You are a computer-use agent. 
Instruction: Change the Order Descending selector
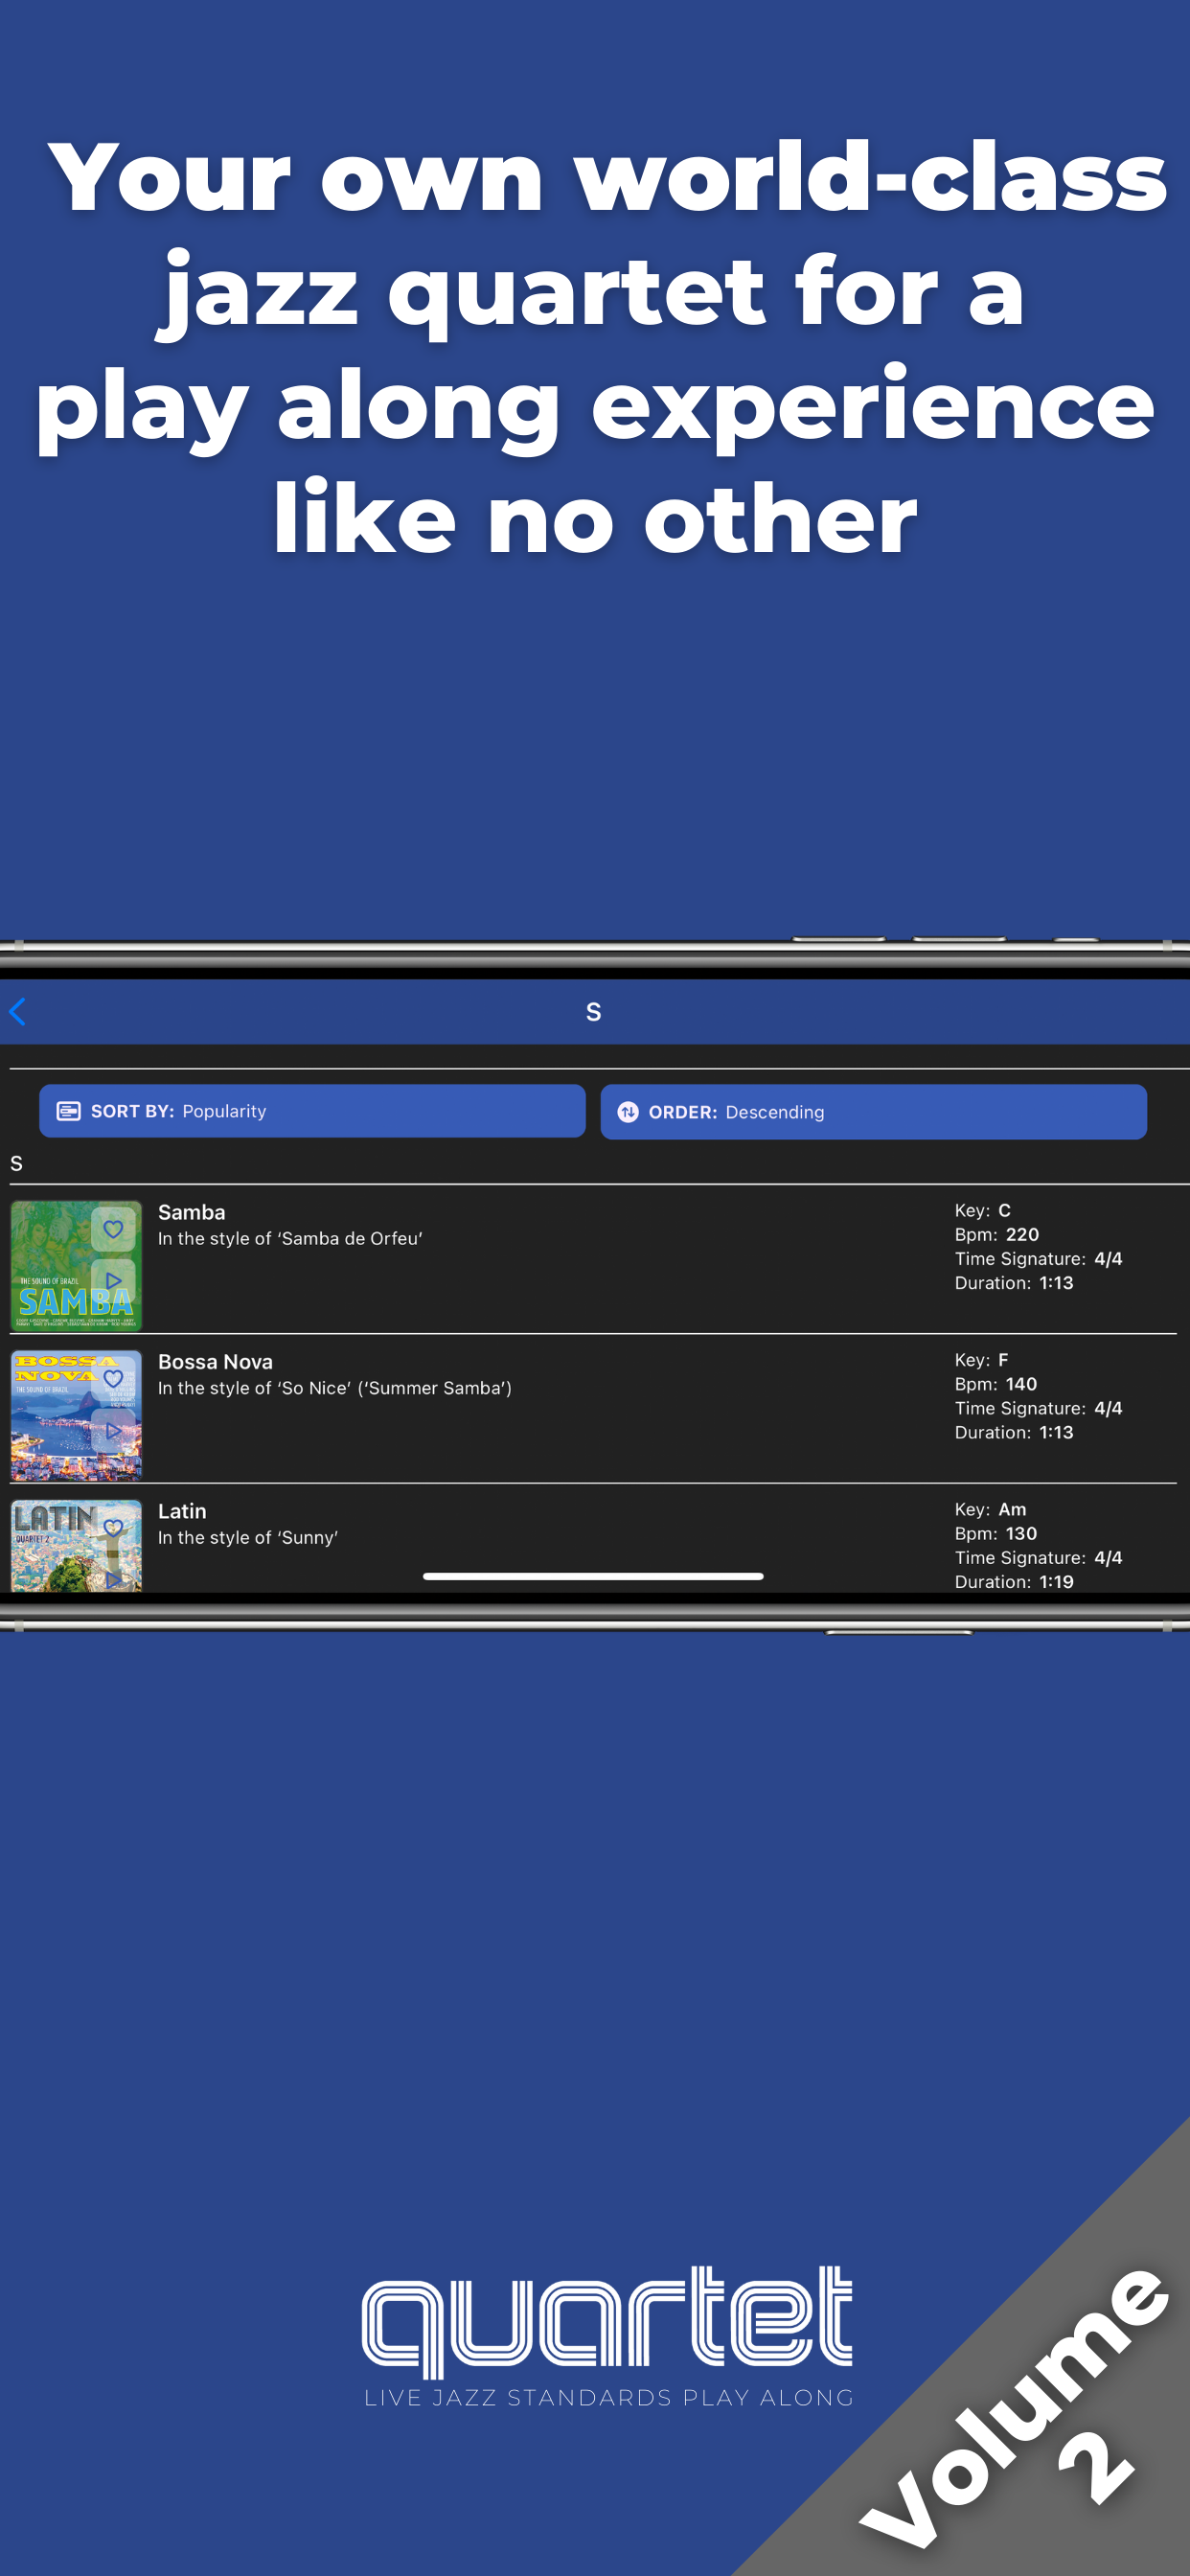[x=873, y=1112]
